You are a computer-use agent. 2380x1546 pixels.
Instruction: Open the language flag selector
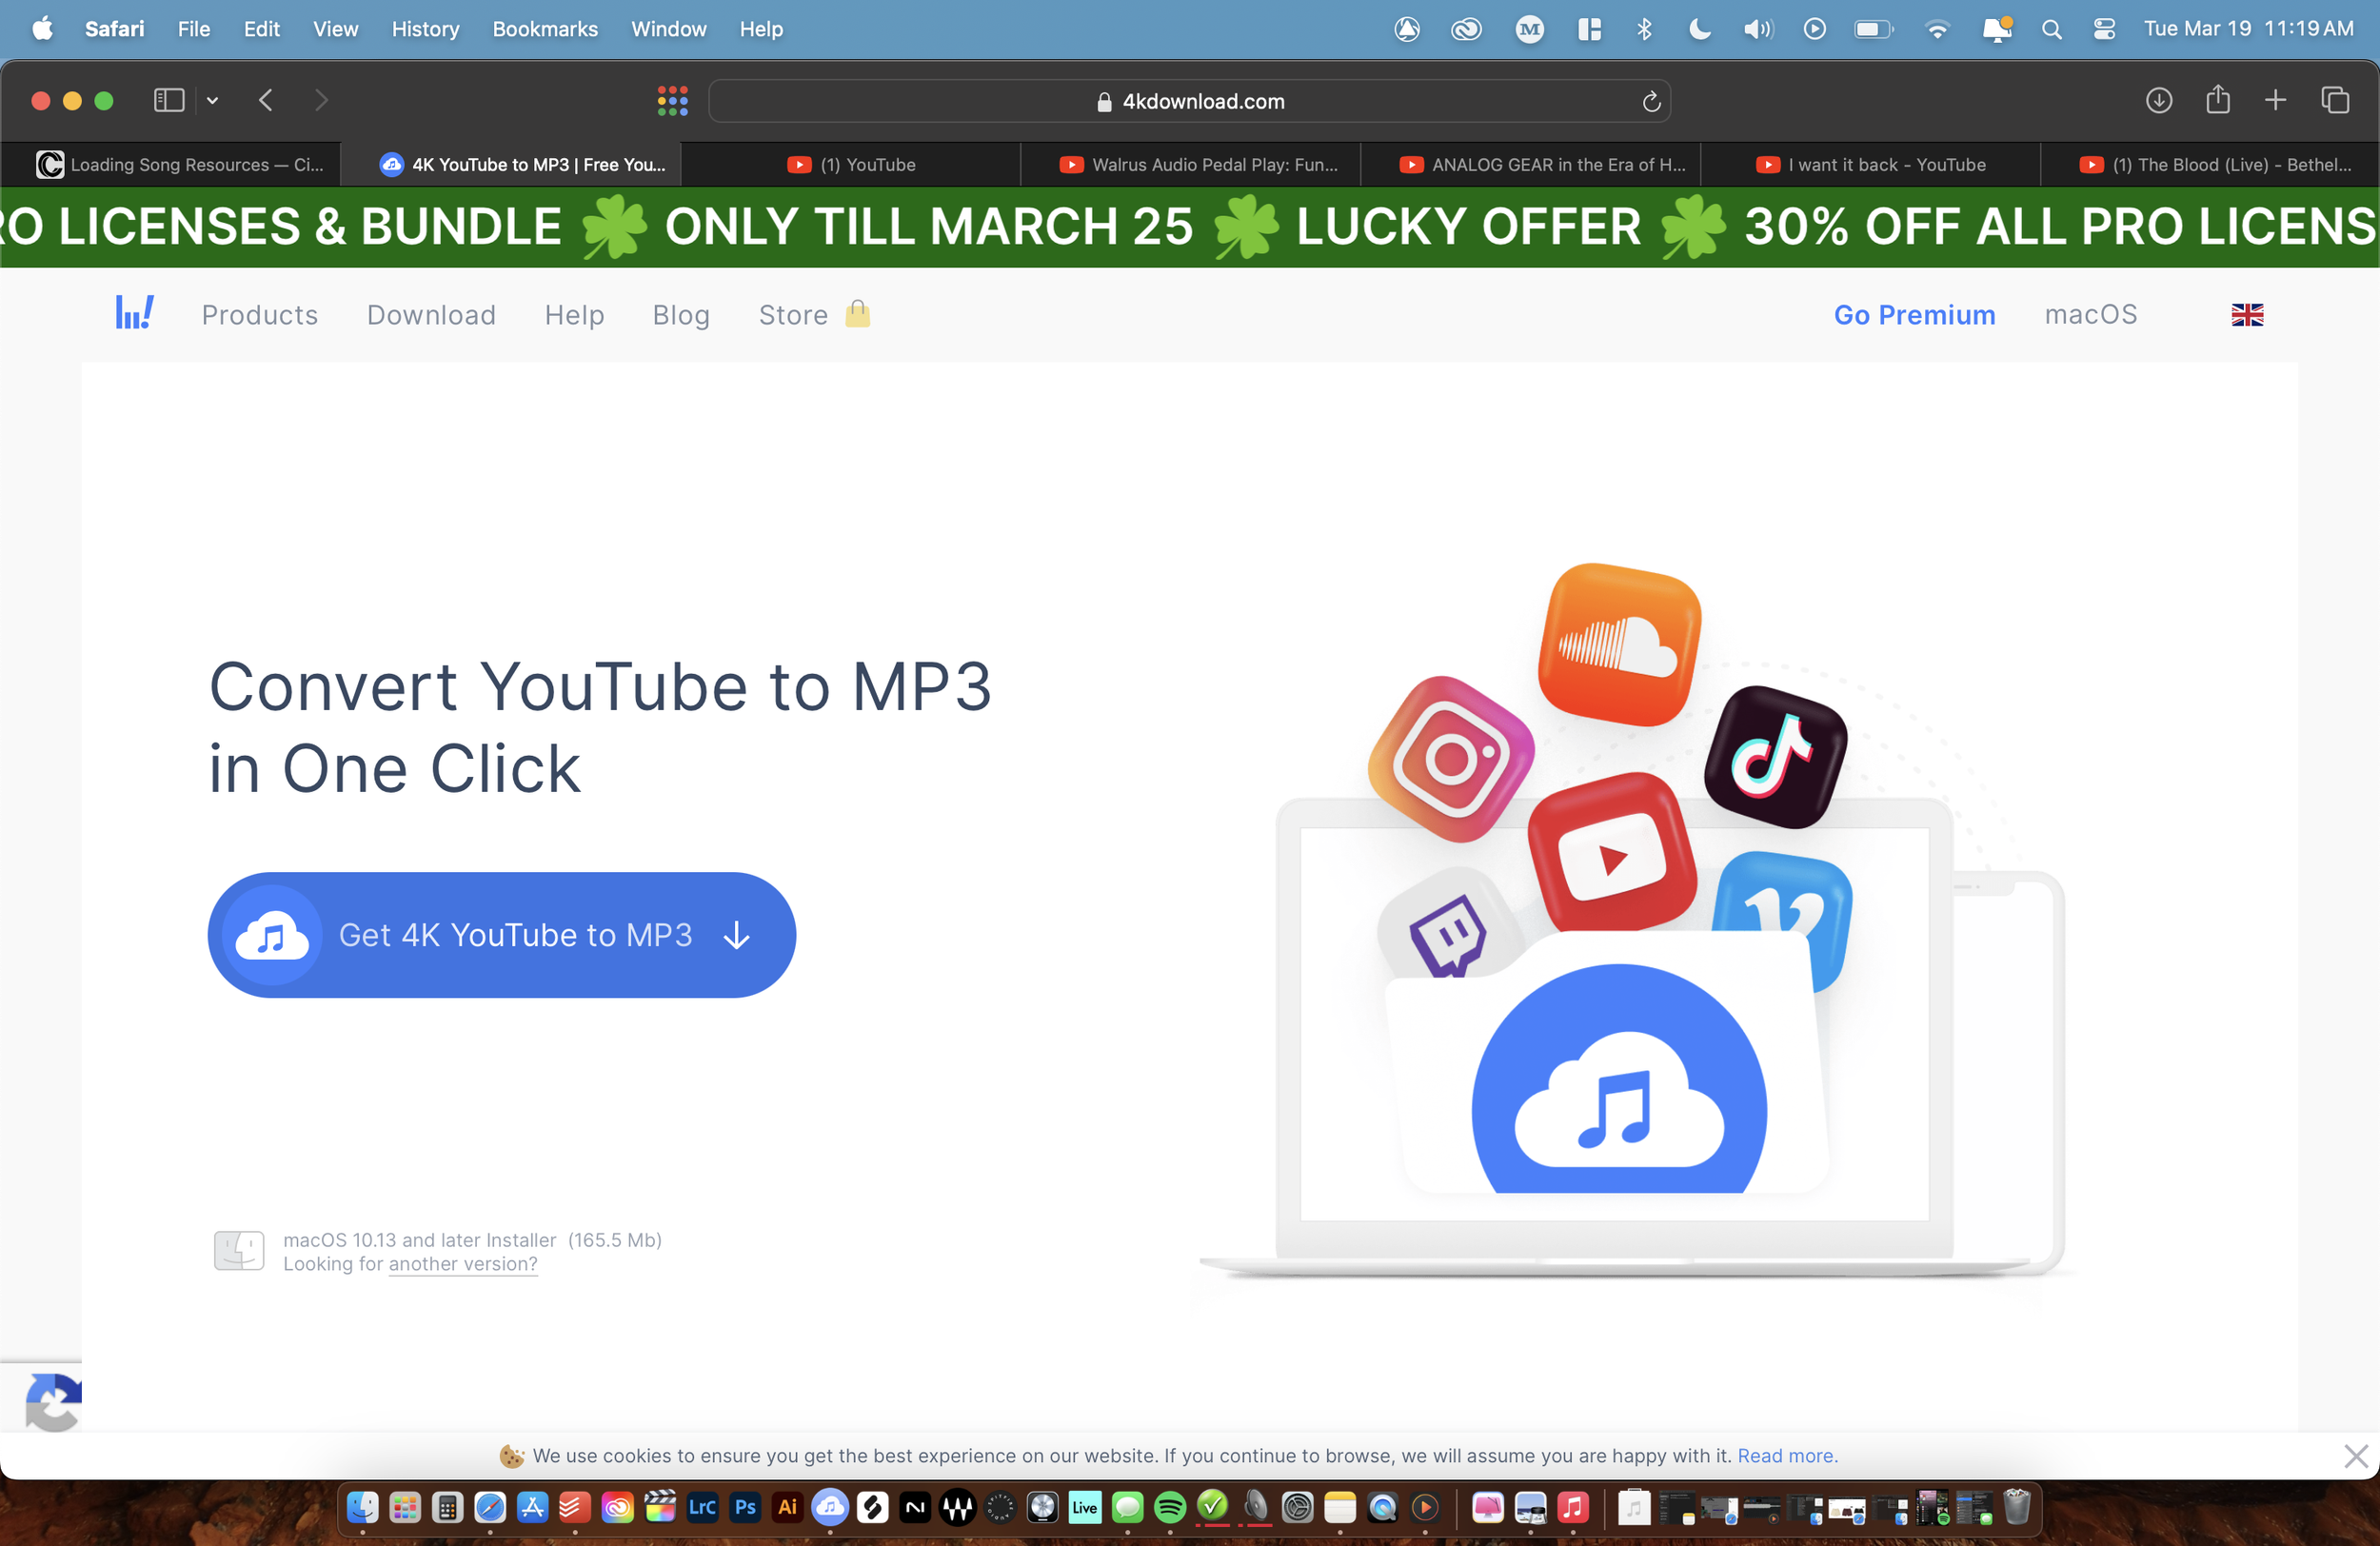click(2246, 315)
